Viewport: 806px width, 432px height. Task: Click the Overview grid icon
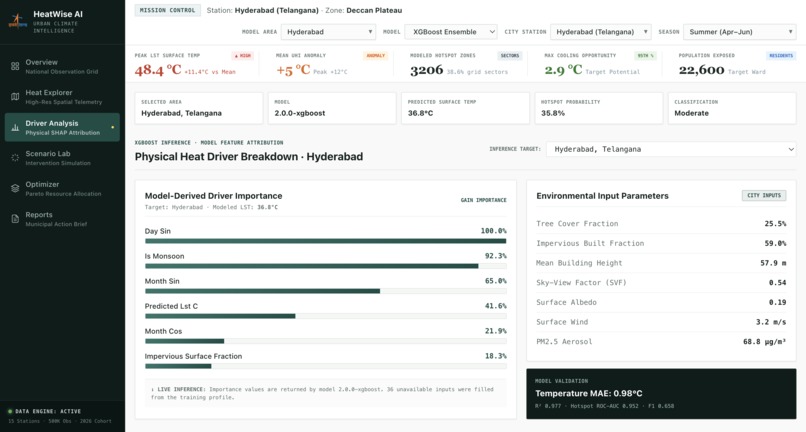15,66
